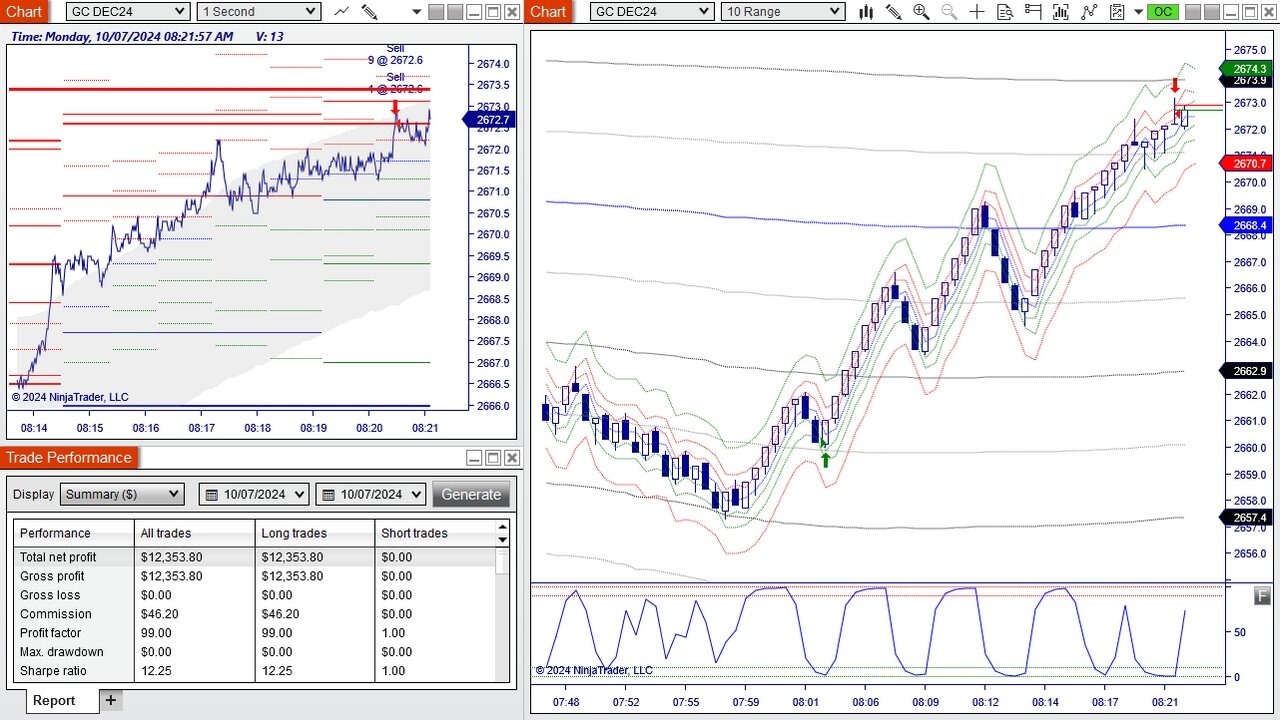The image size is (1280, 720).
Task: Open the 10 Range interval dropdown
Action: [783, 12]
